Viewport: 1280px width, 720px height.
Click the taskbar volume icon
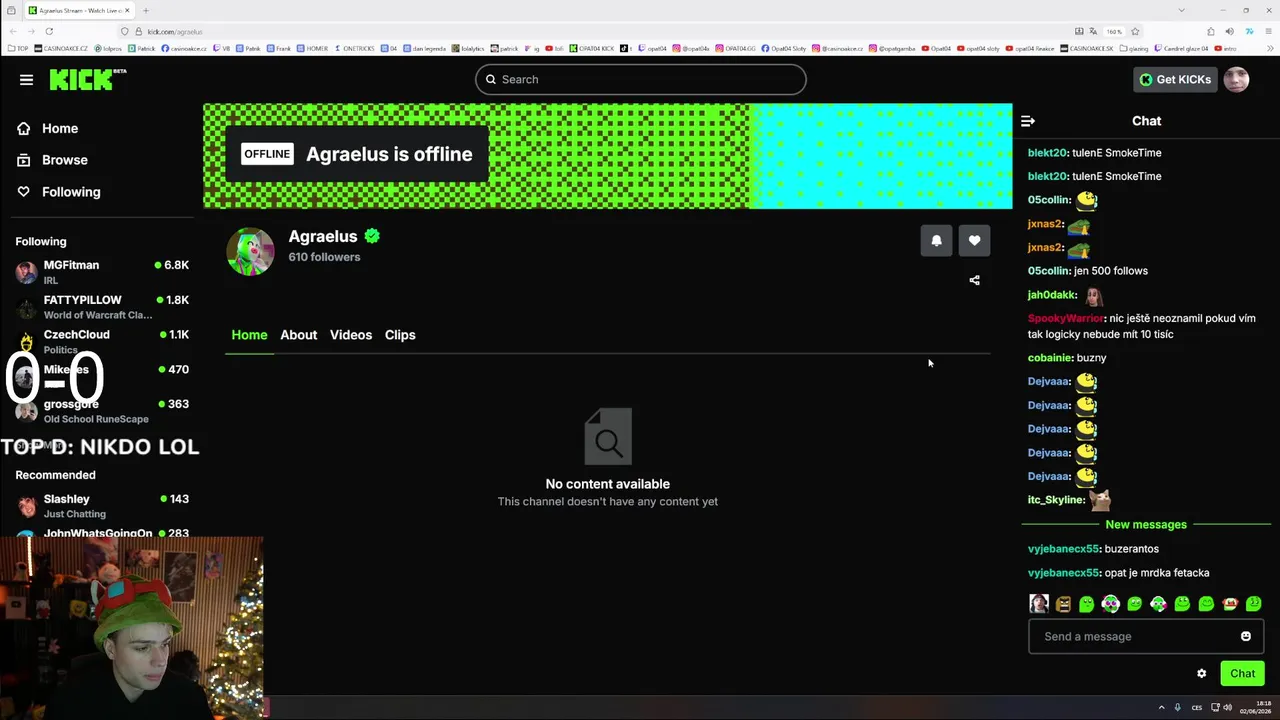[1229, 708]
